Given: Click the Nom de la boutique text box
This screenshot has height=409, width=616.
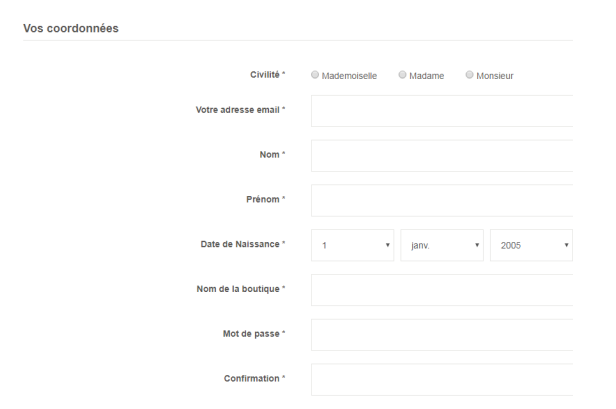Looking at the screenshot, I should click(x=442, y=290).
